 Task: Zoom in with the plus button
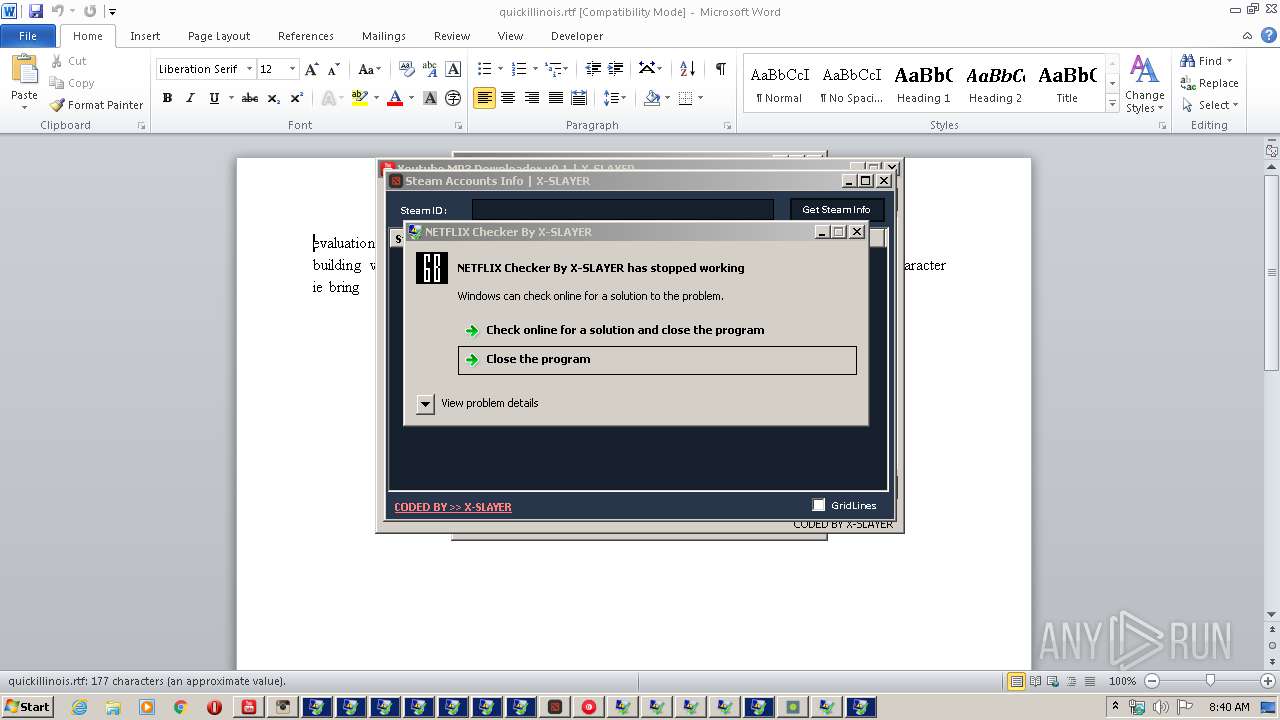click(1268, 681)
